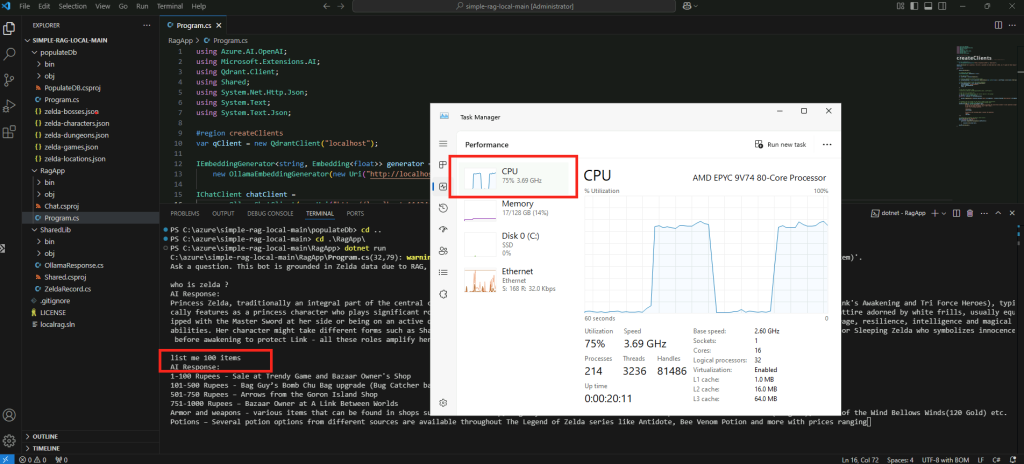The height and width of the screenshot is (464, 1024).
Task: Open App history page in Task Manager
Action: click(x=443, y=208)
